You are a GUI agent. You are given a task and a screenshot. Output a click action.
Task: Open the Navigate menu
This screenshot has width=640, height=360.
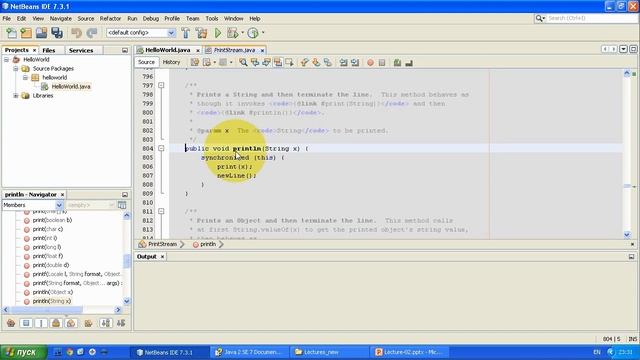(x=60, y=18)
